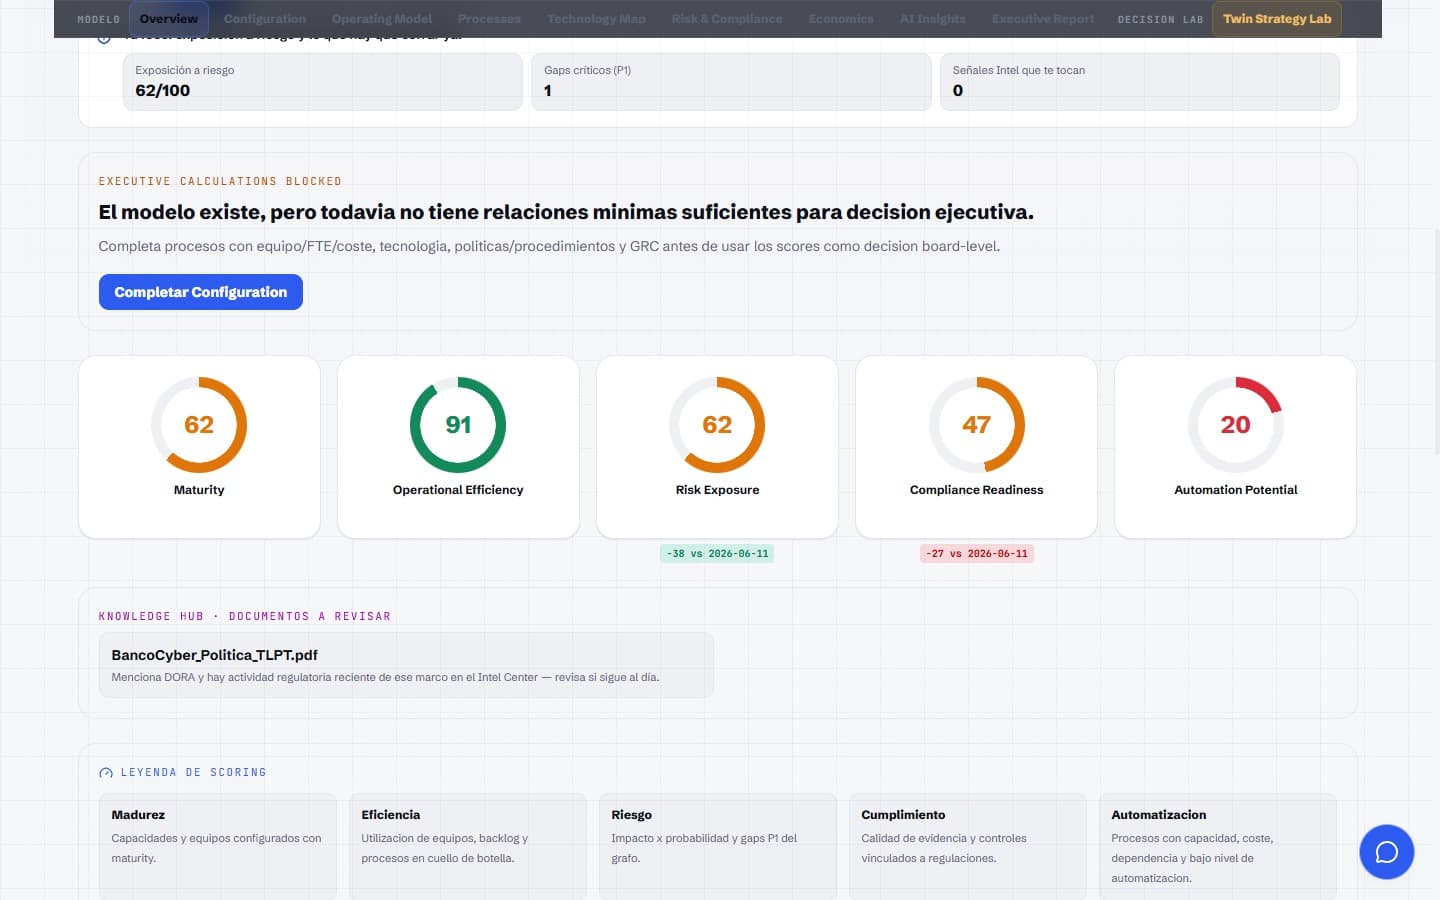This screenshot has width=1440, height=900.
Task: Click the gauge icon beside Leyenda de Scoring
Action: pos(106,773)
